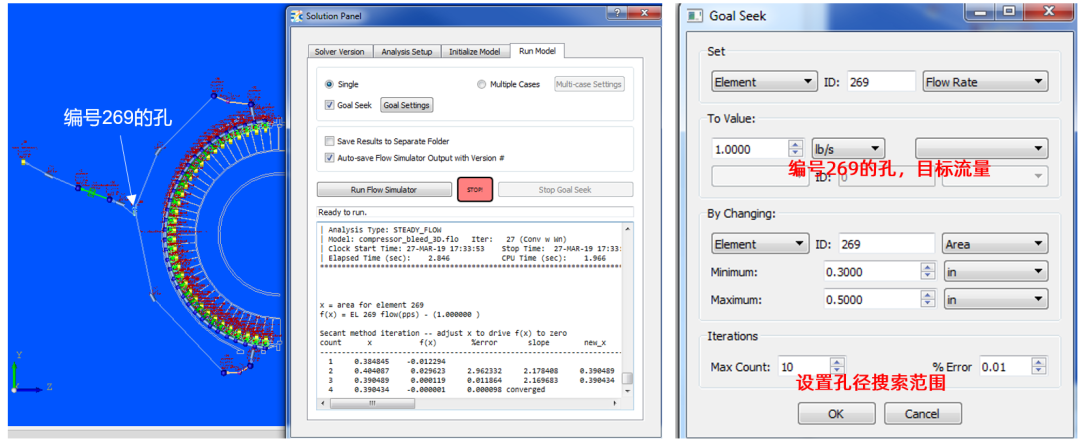Close the Goal Seek window
Viewport: 1080px width, 443px height.
[x=1048, y=12]
